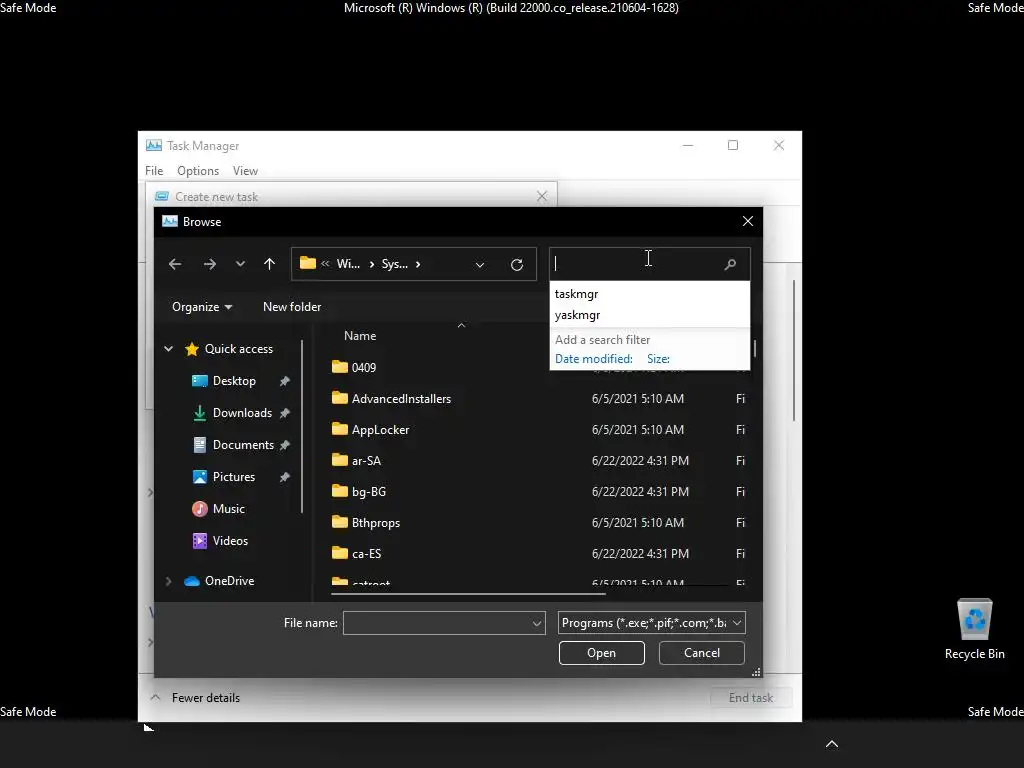
Task: Collapse Task Manager with Fewer details
Action: pyautogui.click(x=195, y=697)
